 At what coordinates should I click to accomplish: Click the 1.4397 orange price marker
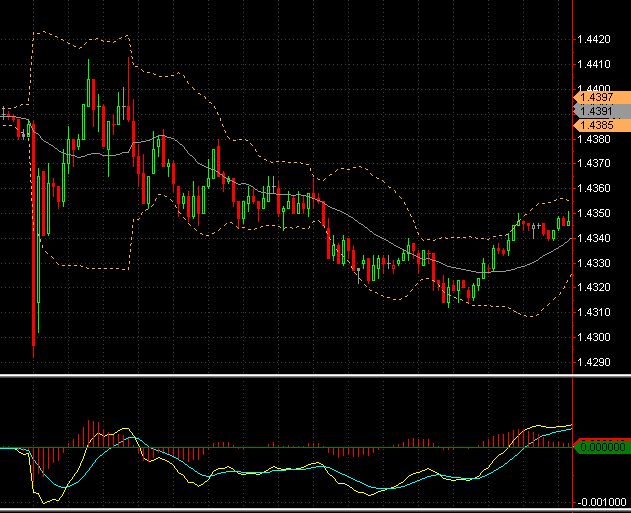pyautogui.click(x=602, y=97)
